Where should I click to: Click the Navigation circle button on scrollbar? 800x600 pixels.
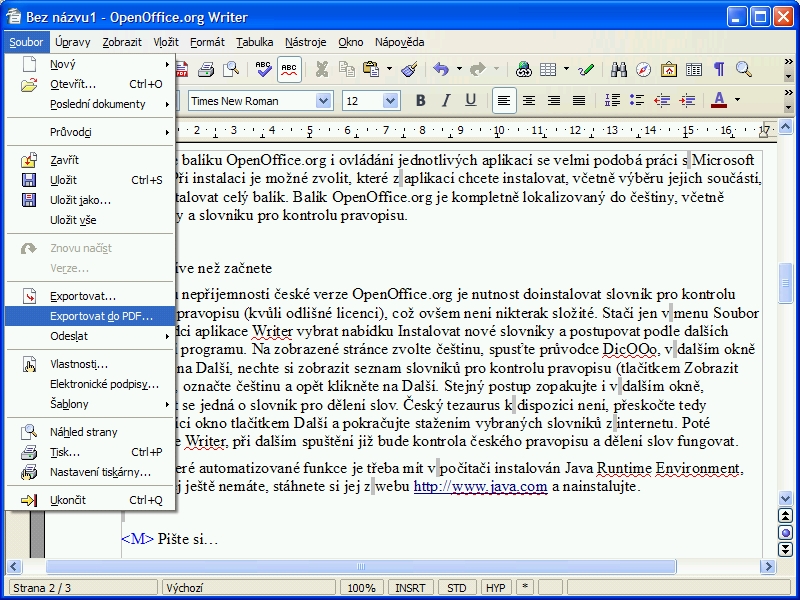pos(786,533)
